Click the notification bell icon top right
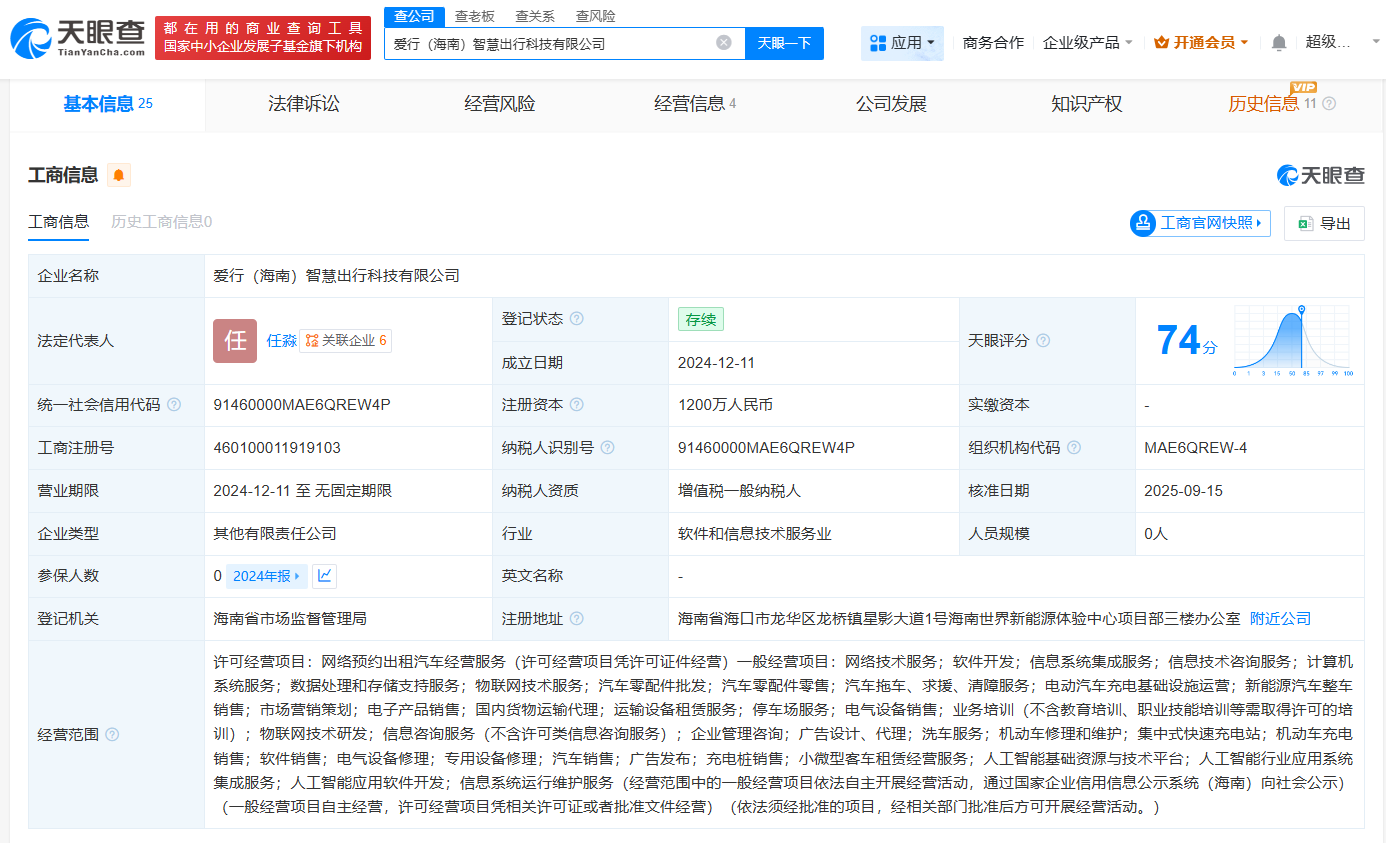1386x843 pixels. click(x=1279, y=42)
